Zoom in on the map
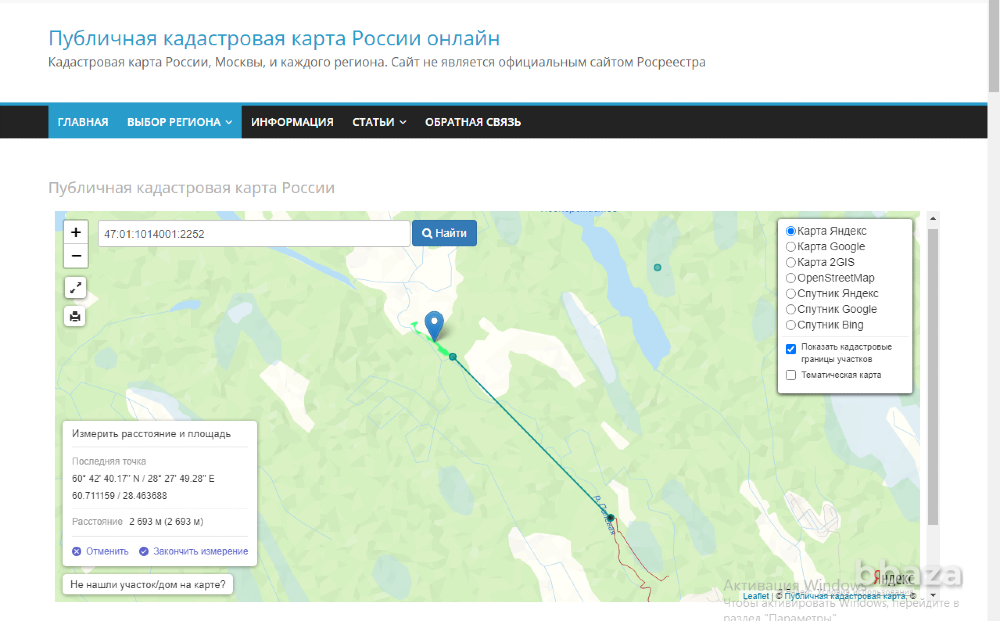1000x621 pixels. pyautogui.click(x=76, y=232)
